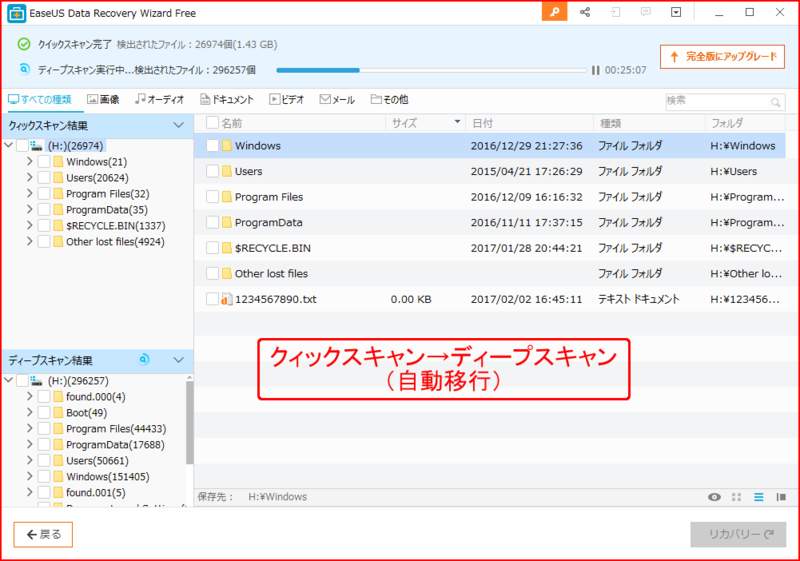Open the feedback chat icon
This screenshot has height=561, width=800.
(x=645, y=12)
